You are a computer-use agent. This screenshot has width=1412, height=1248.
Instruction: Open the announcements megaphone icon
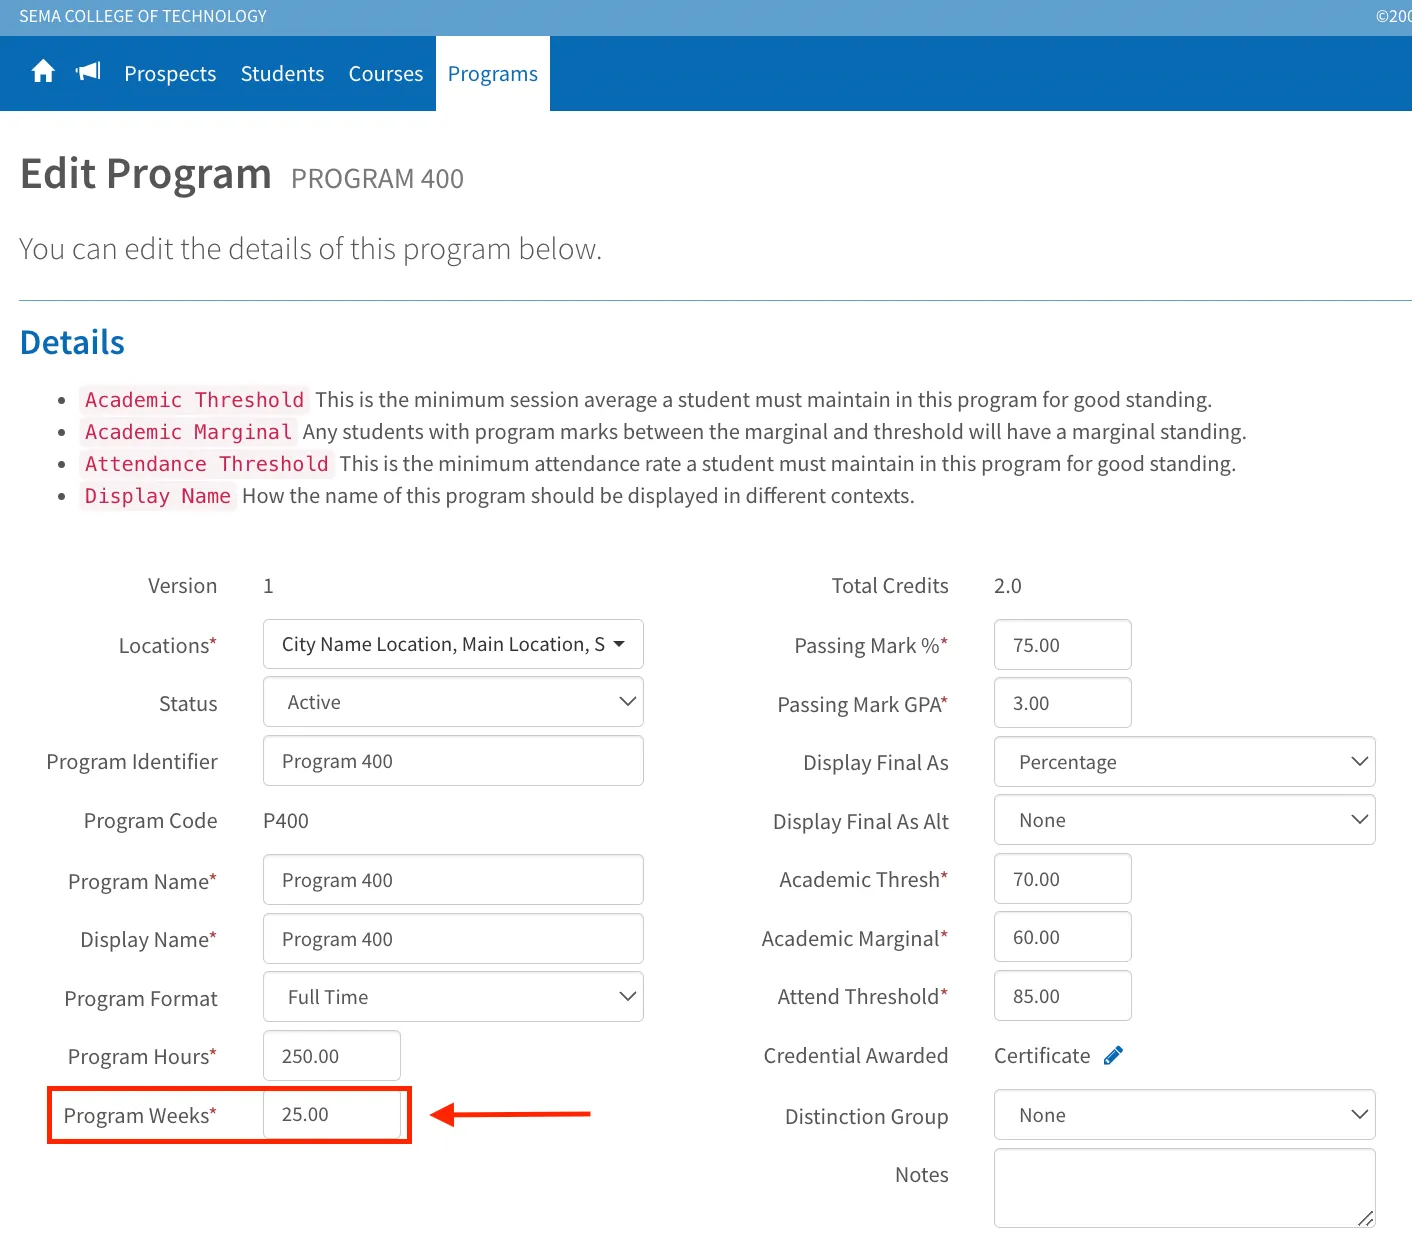click(x=89, y=71)
